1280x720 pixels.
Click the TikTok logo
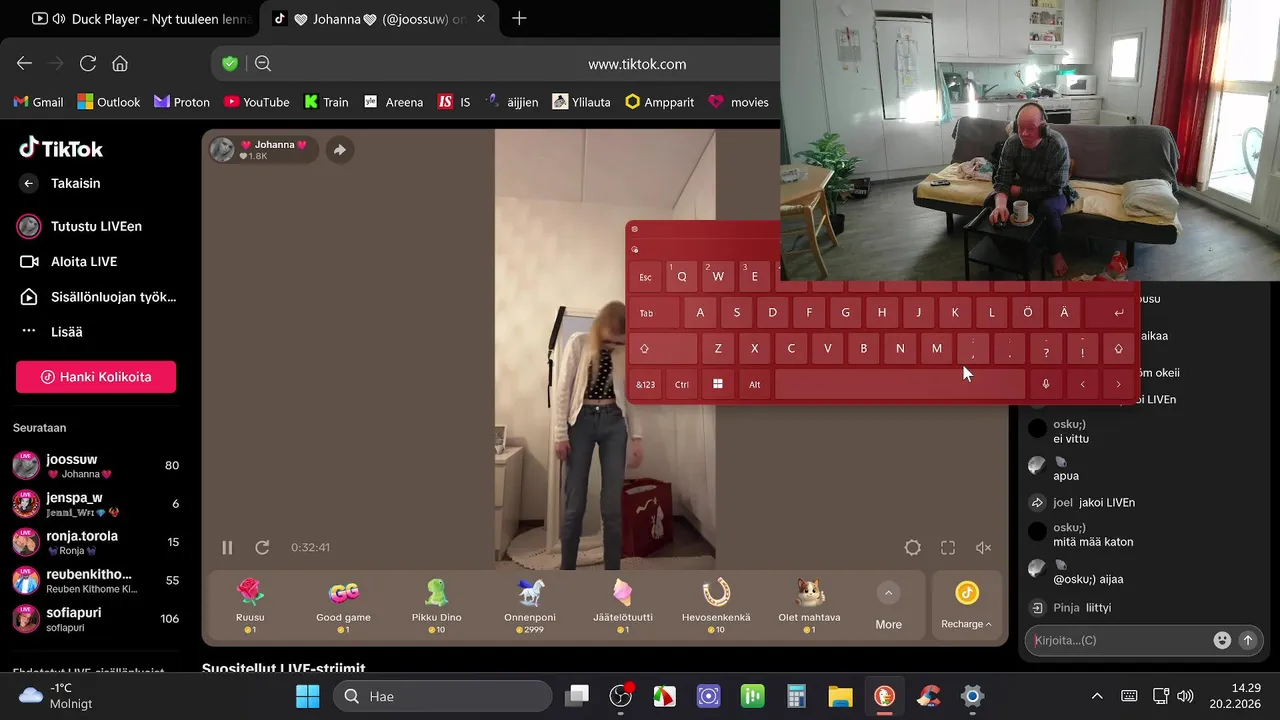click(x=61, y=148)
